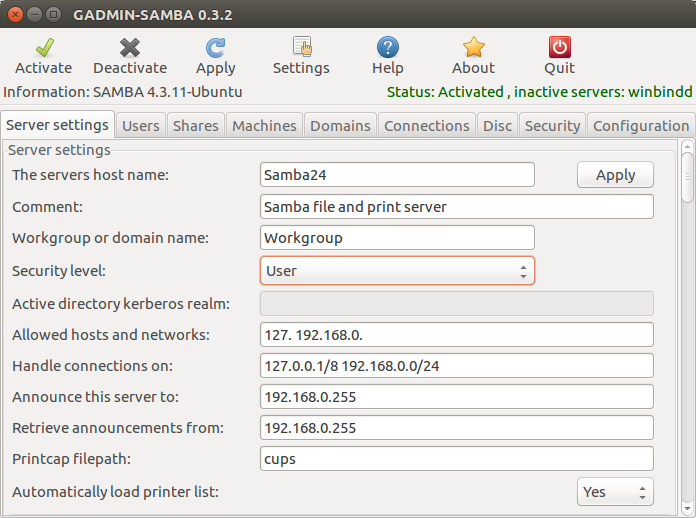Click the Active directory kerberos realm field

tap(457, 304)
